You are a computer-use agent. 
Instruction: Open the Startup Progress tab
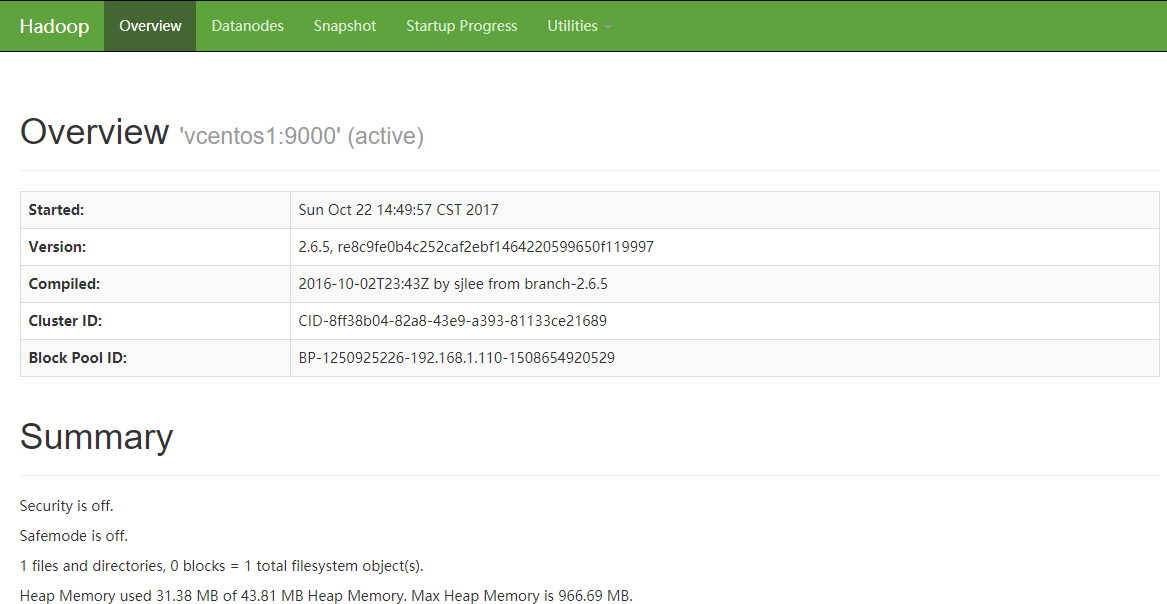tap(461, 26)
